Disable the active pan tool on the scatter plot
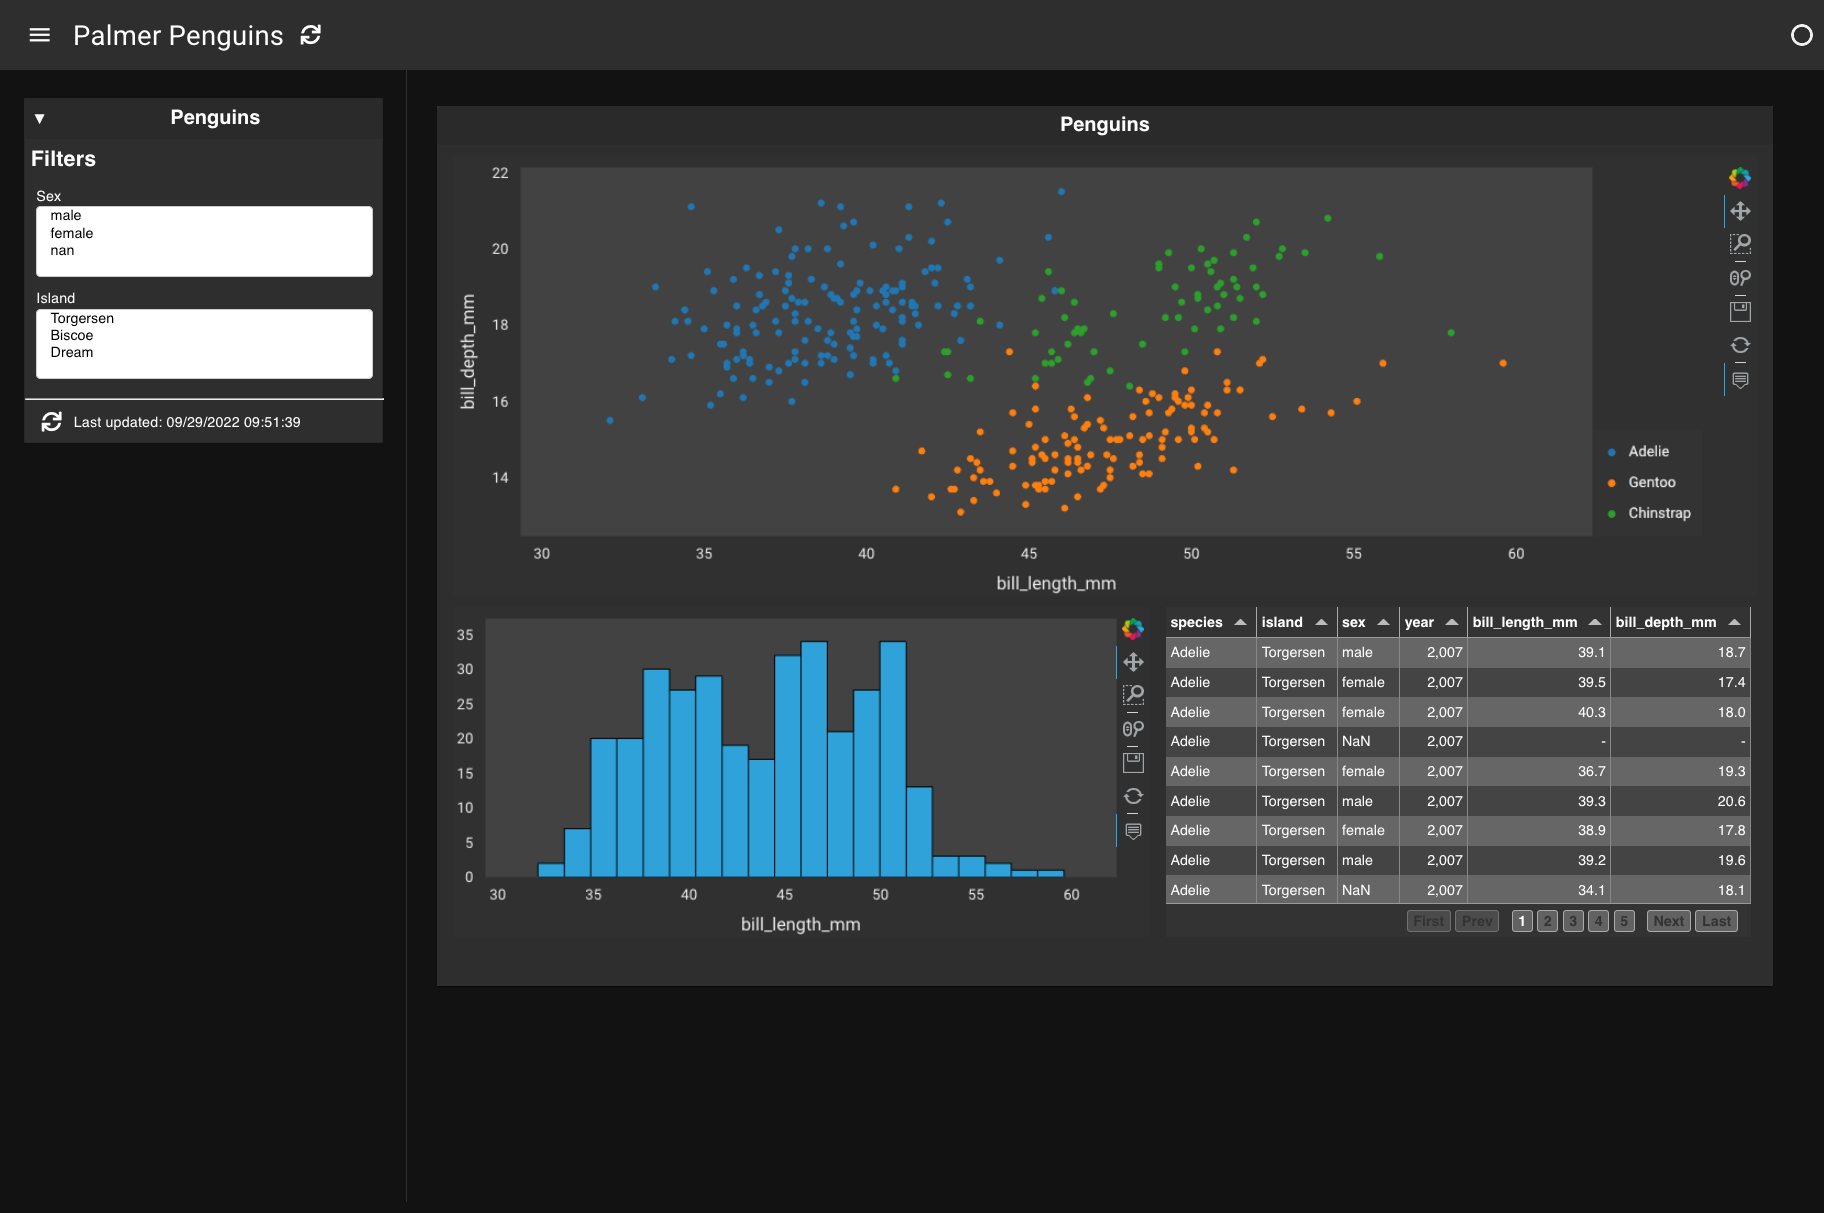This screenshot has width=1824, height=1213. pos(1740,211)
